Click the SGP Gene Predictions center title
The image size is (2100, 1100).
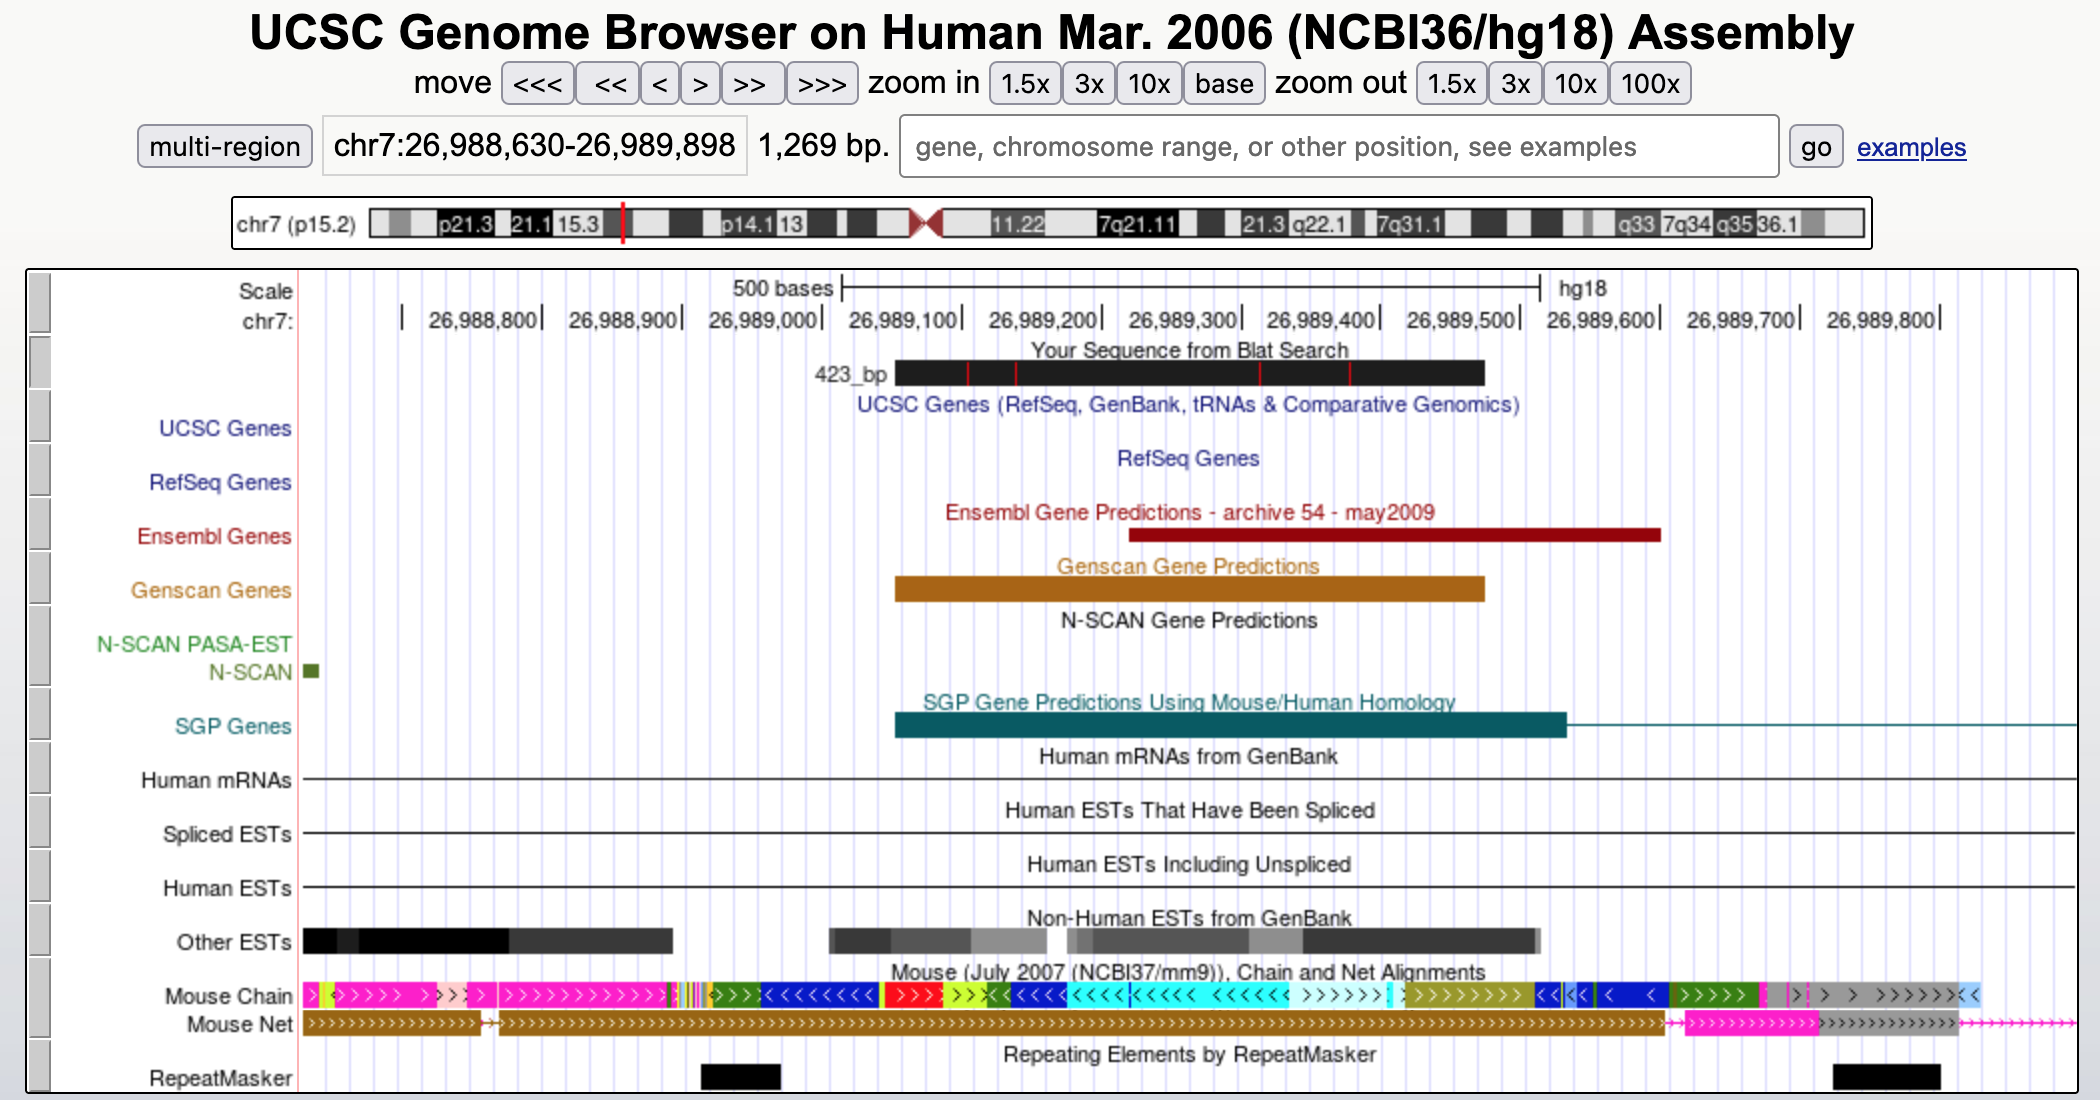click(1188, 702)
